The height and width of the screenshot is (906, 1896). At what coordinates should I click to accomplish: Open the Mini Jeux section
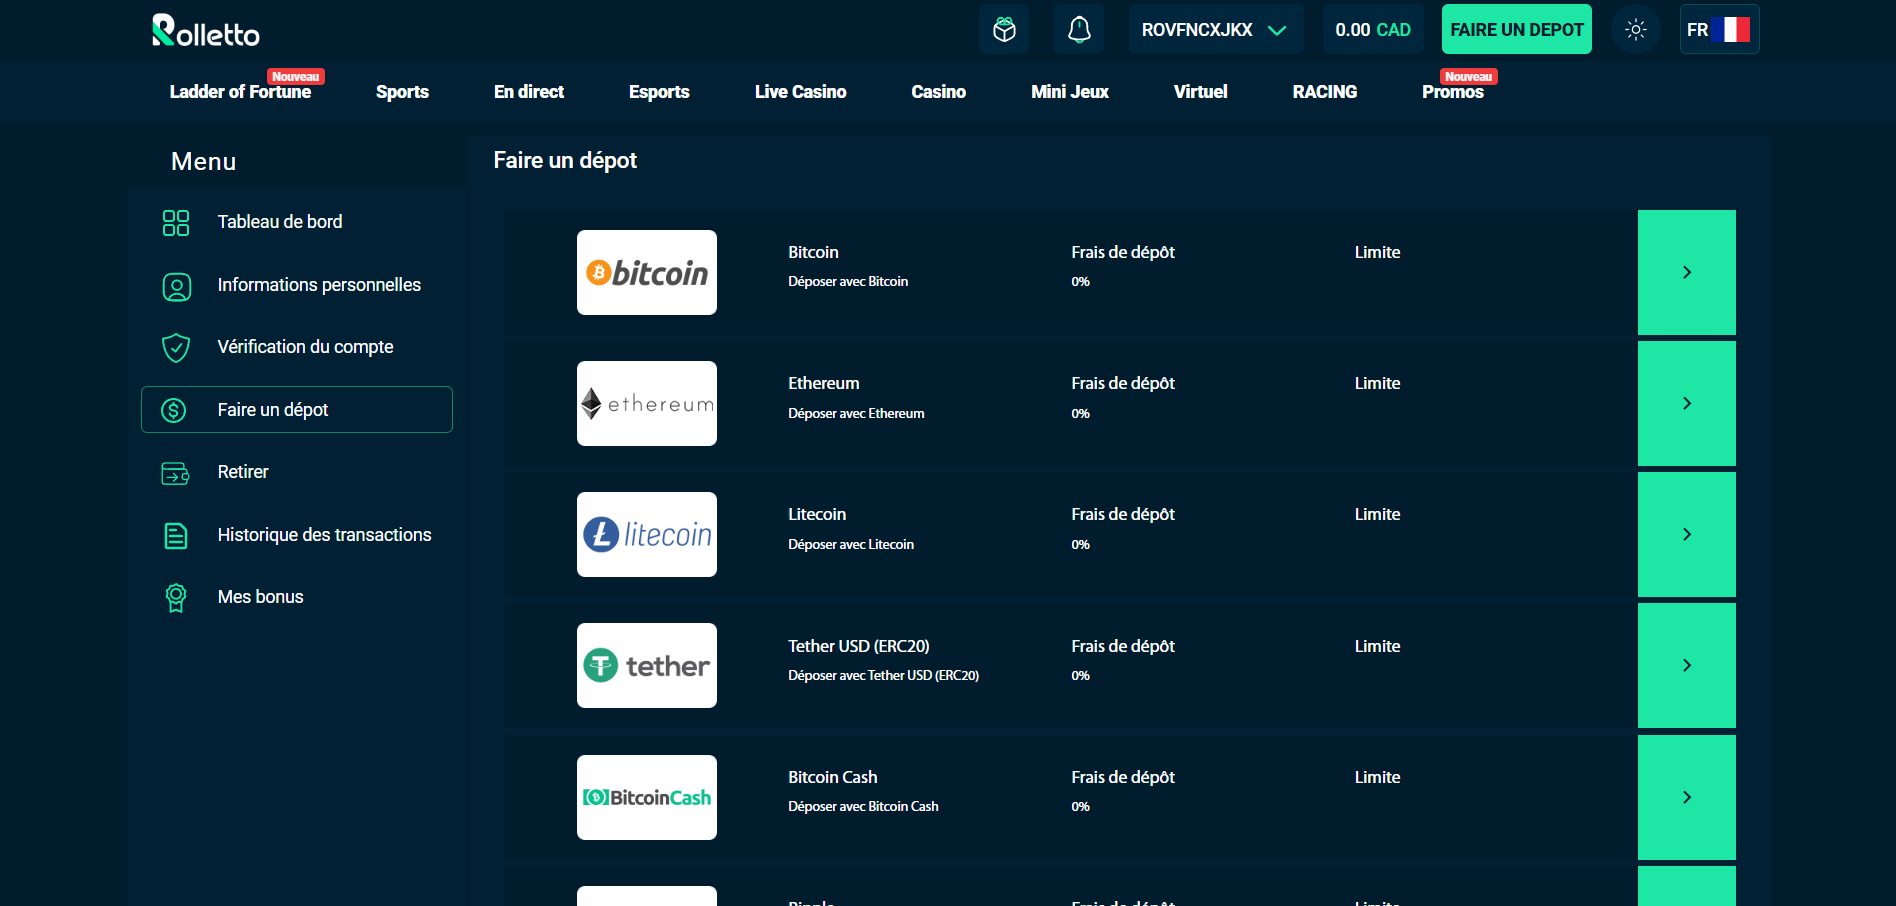(x=1070, y=91)
